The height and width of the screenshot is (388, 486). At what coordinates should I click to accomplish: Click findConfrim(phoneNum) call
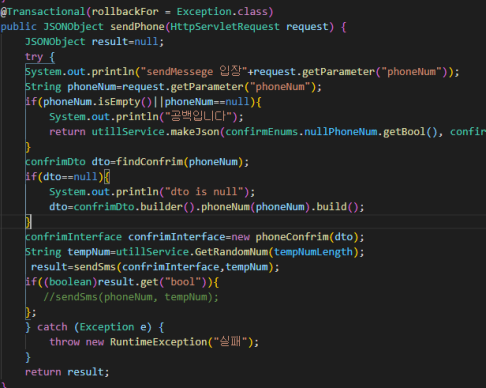(x=180, y=162)
